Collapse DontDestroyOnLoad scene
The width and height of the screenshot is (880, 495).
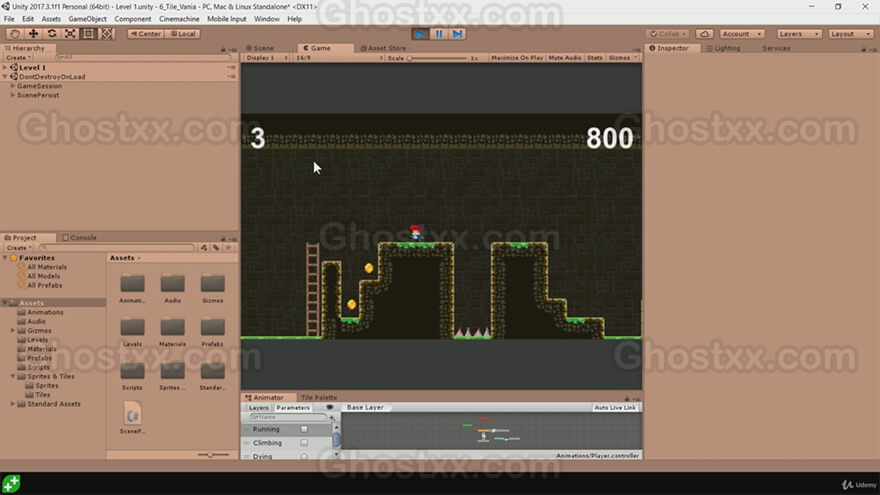click(x=5, y=77)
